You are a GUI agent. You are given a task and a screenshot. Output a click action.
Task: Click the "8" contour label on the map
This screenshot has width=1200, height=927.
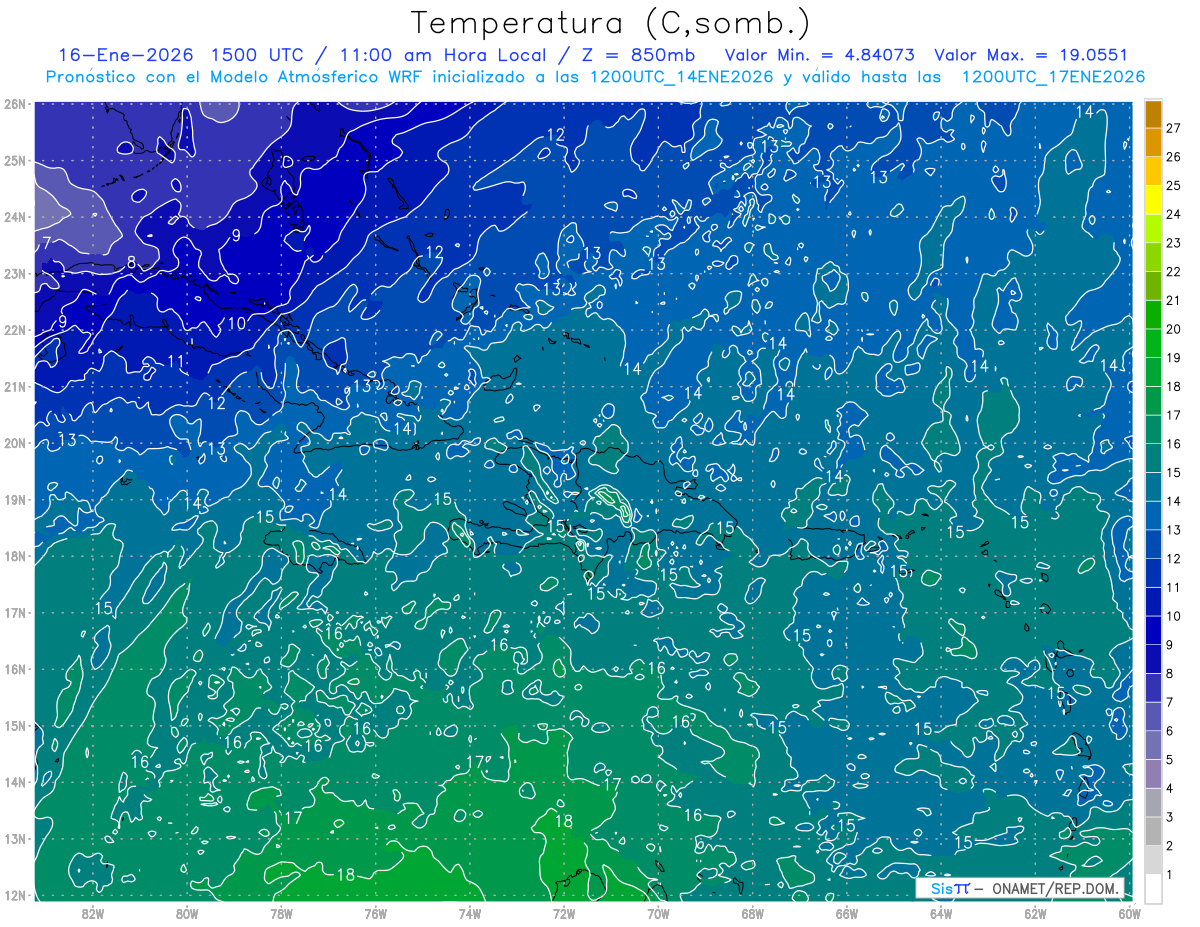pos(131,262)
